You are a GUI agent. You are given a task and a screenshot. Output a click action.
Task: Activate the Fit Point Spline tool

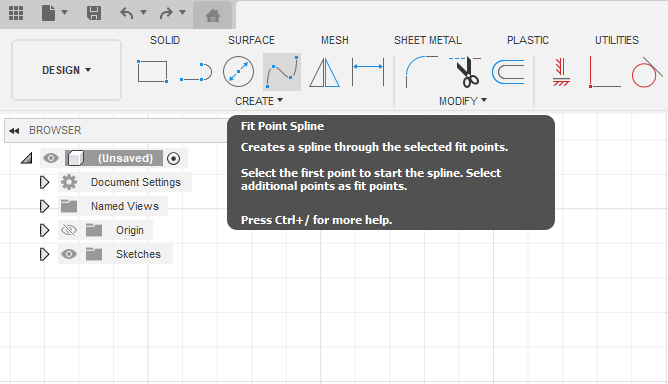coord(282,72)
